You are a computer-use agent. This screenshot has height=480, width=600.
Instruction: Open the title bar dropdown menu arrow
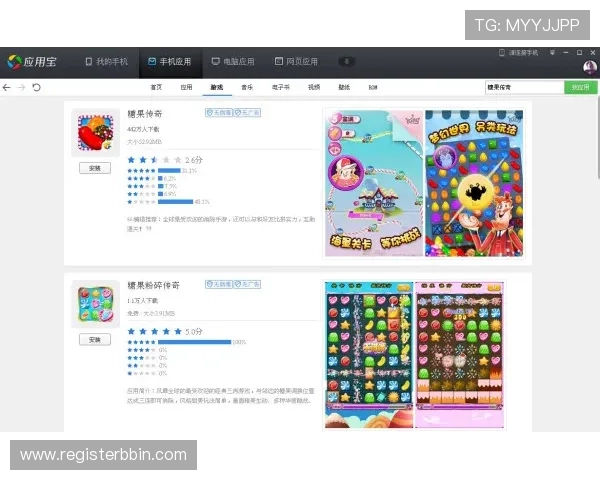coord(552,52)
